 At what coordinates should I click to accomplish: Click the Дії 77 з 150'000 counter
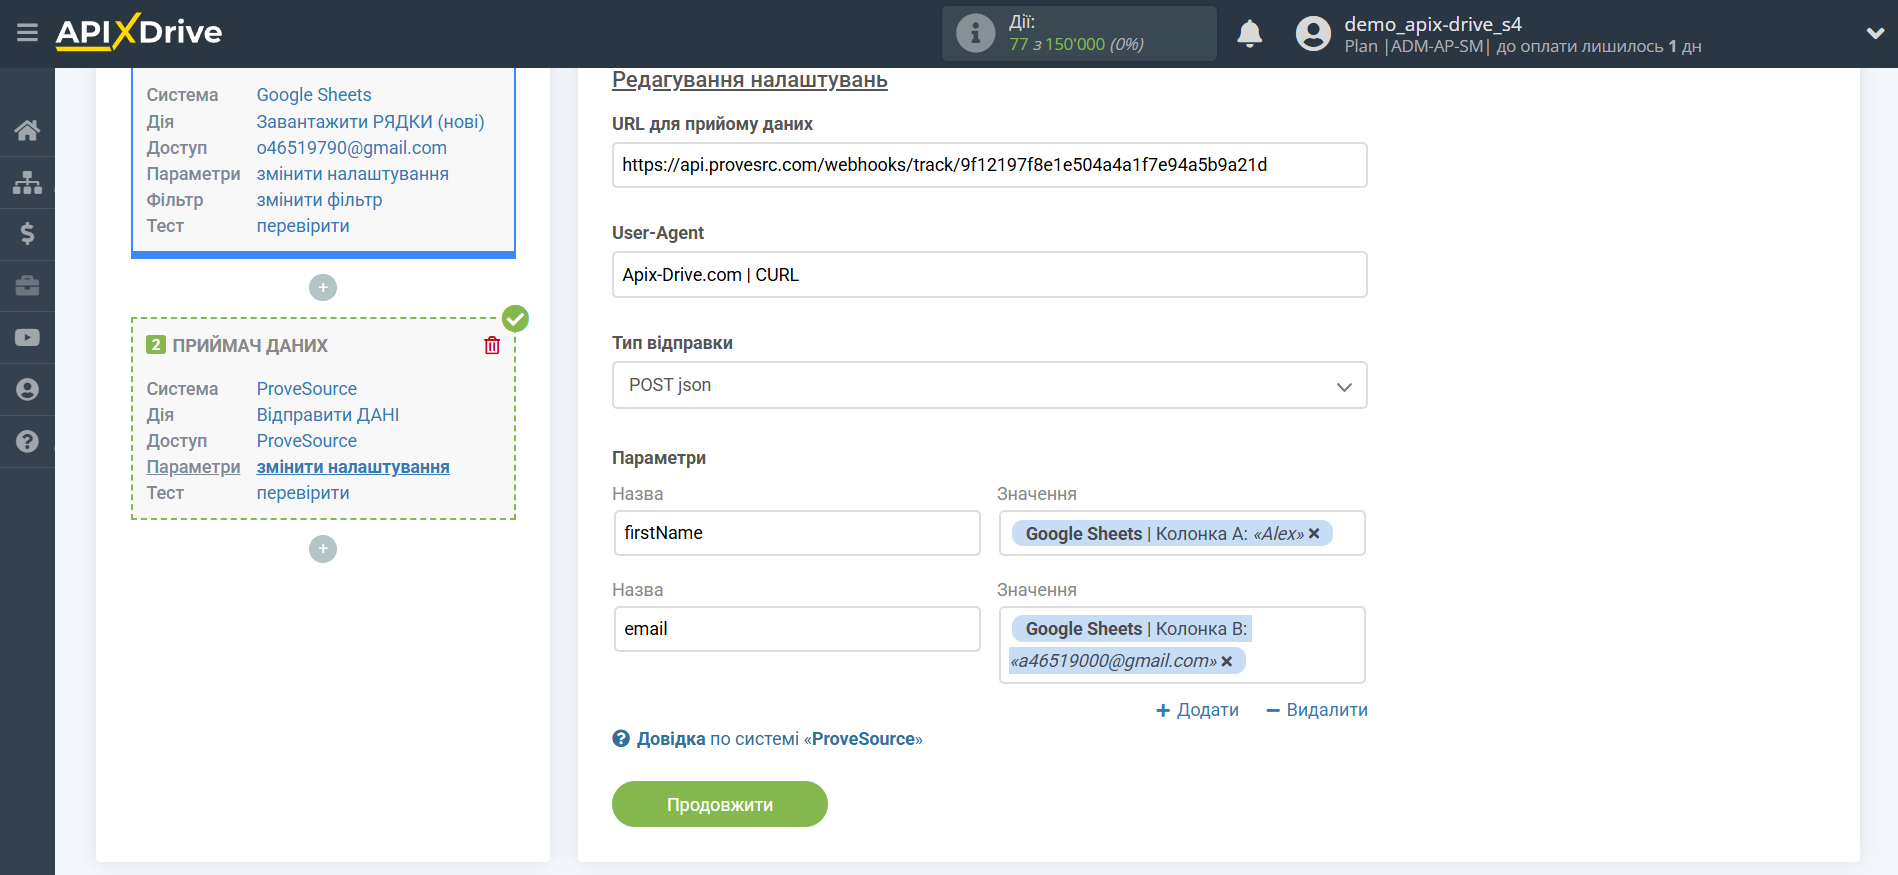pyautogui.click(x=1078, y=33)
